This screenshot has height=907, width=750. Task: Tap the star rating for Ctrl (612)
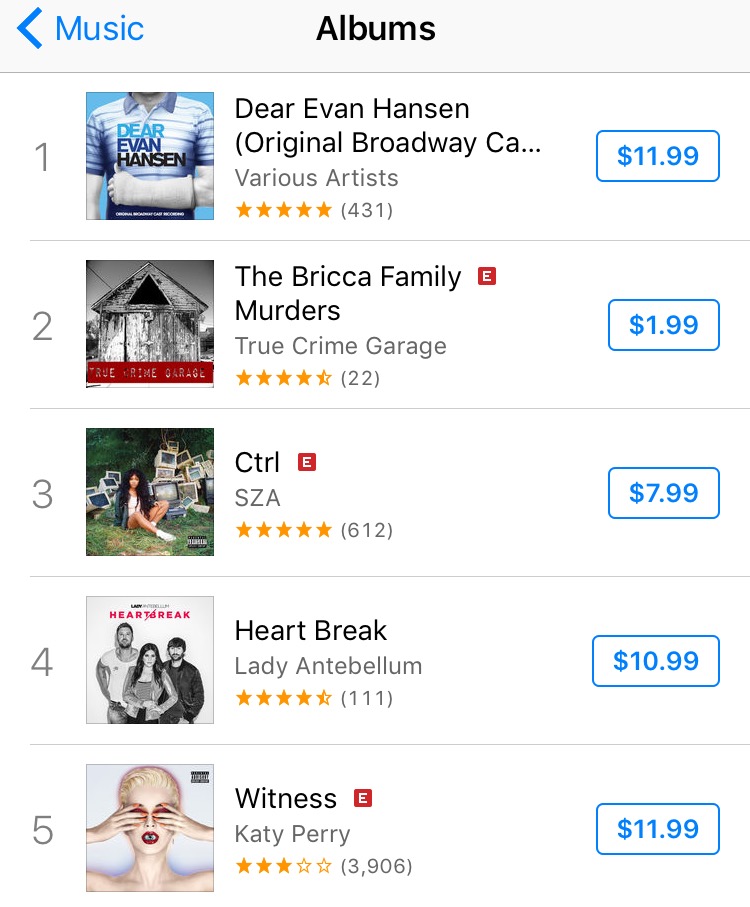point(314,530)
